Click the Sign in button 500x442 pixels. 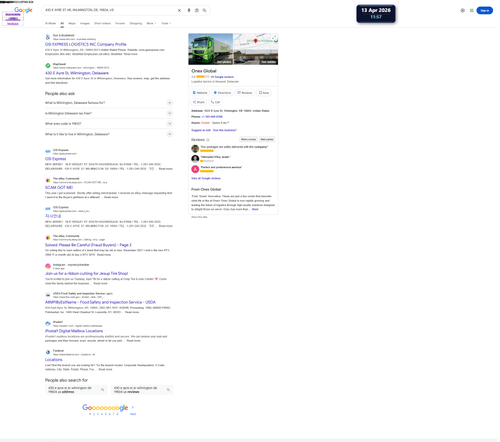(485, 10)
